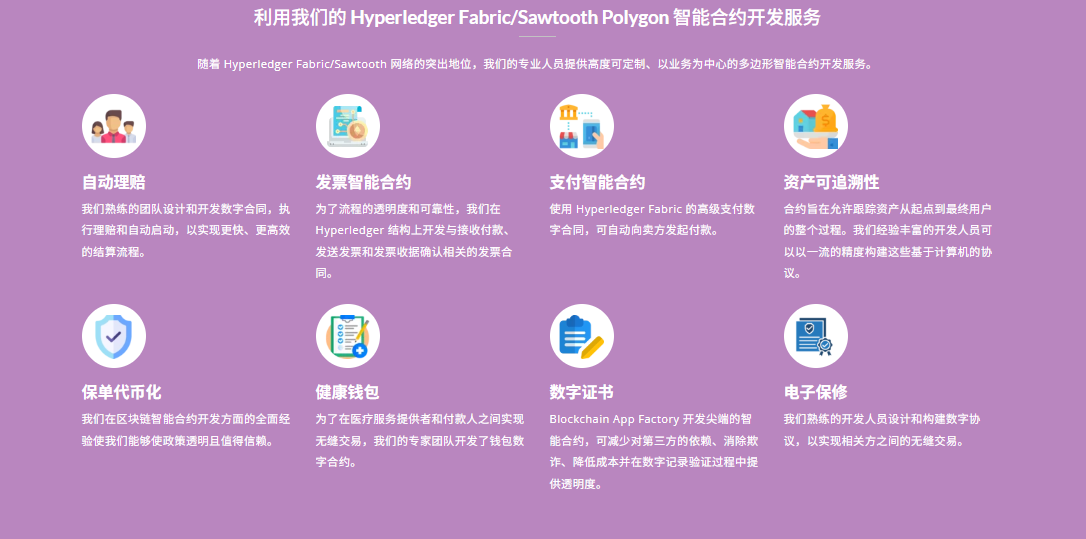Select the 数字证书 heading
The image size is (1086, 539).
click(x=581, y=392)
